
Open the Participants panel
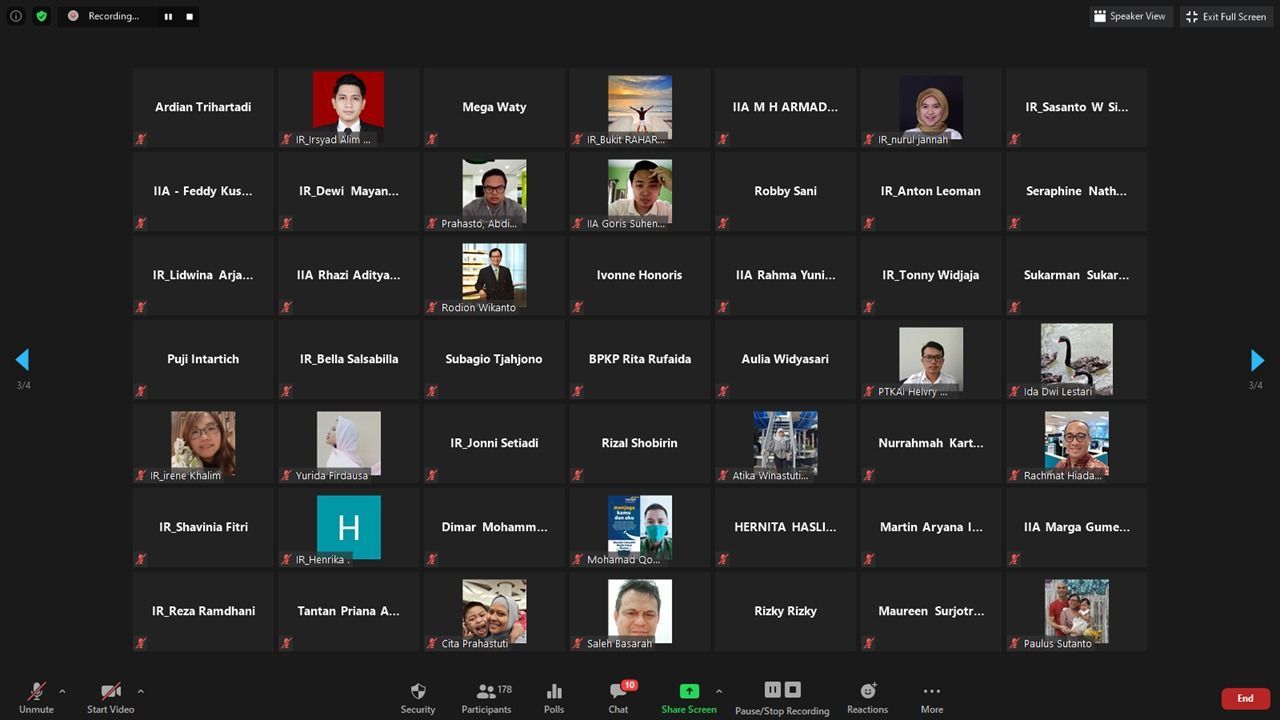point(486,697)
